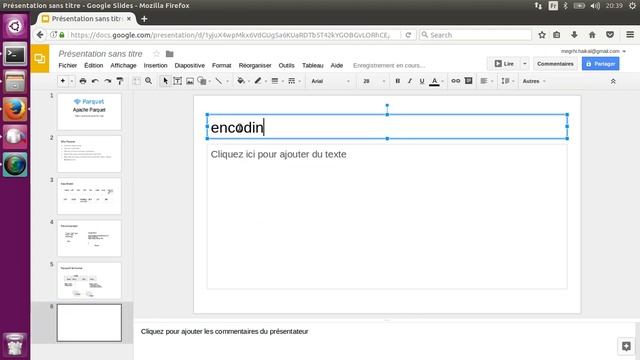Image resolution: width=640 pixels, height=360 pixels.
Task: Select the zoom magnifier tool
Action: pyautogui.click(x=149, y=81)
